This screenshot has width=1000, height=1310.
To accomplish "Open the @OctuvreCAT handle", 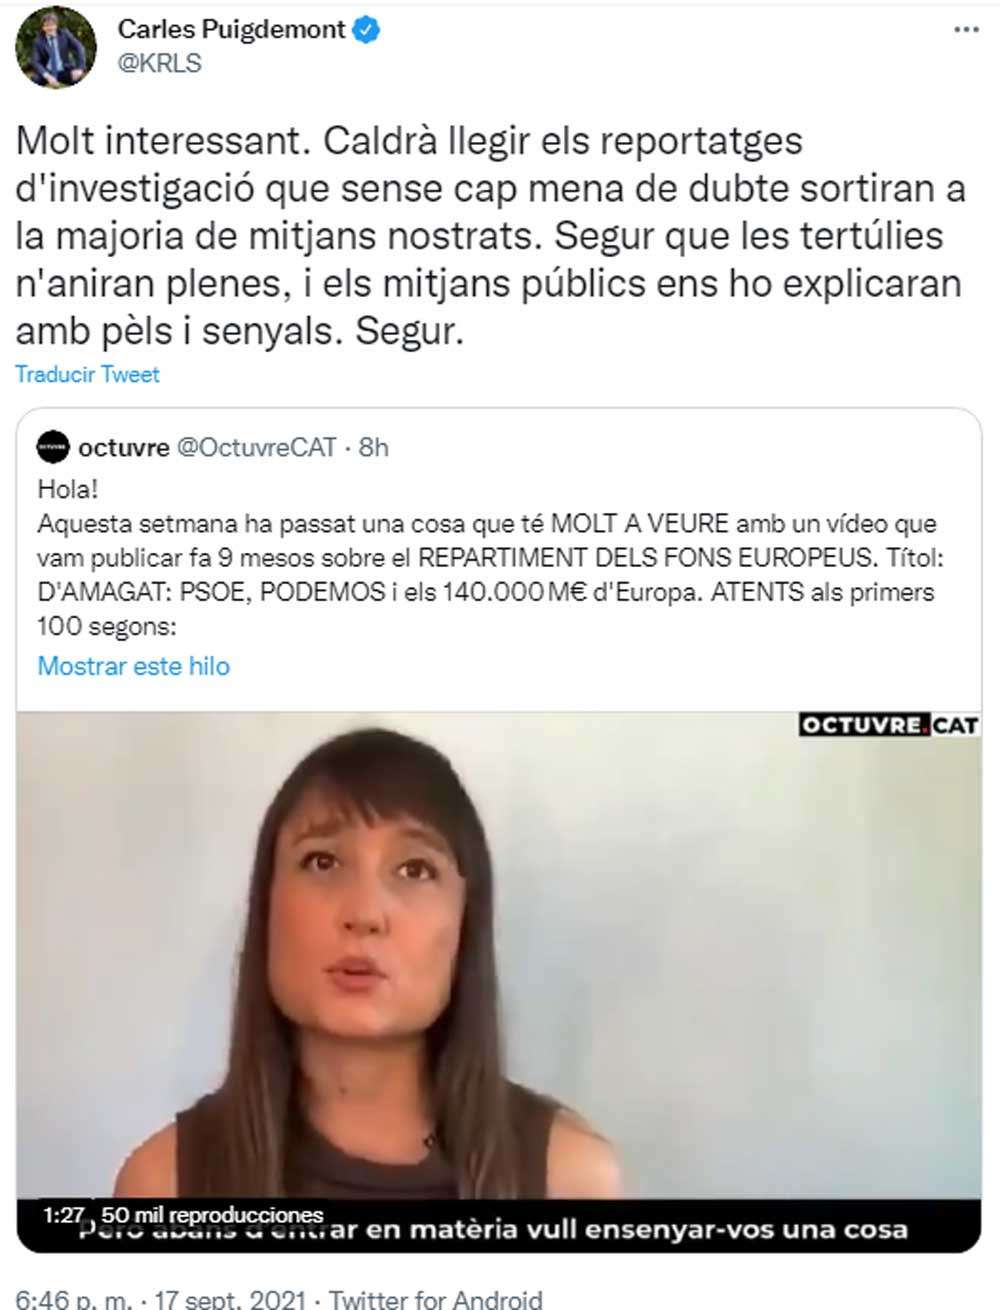I will 257,448.
